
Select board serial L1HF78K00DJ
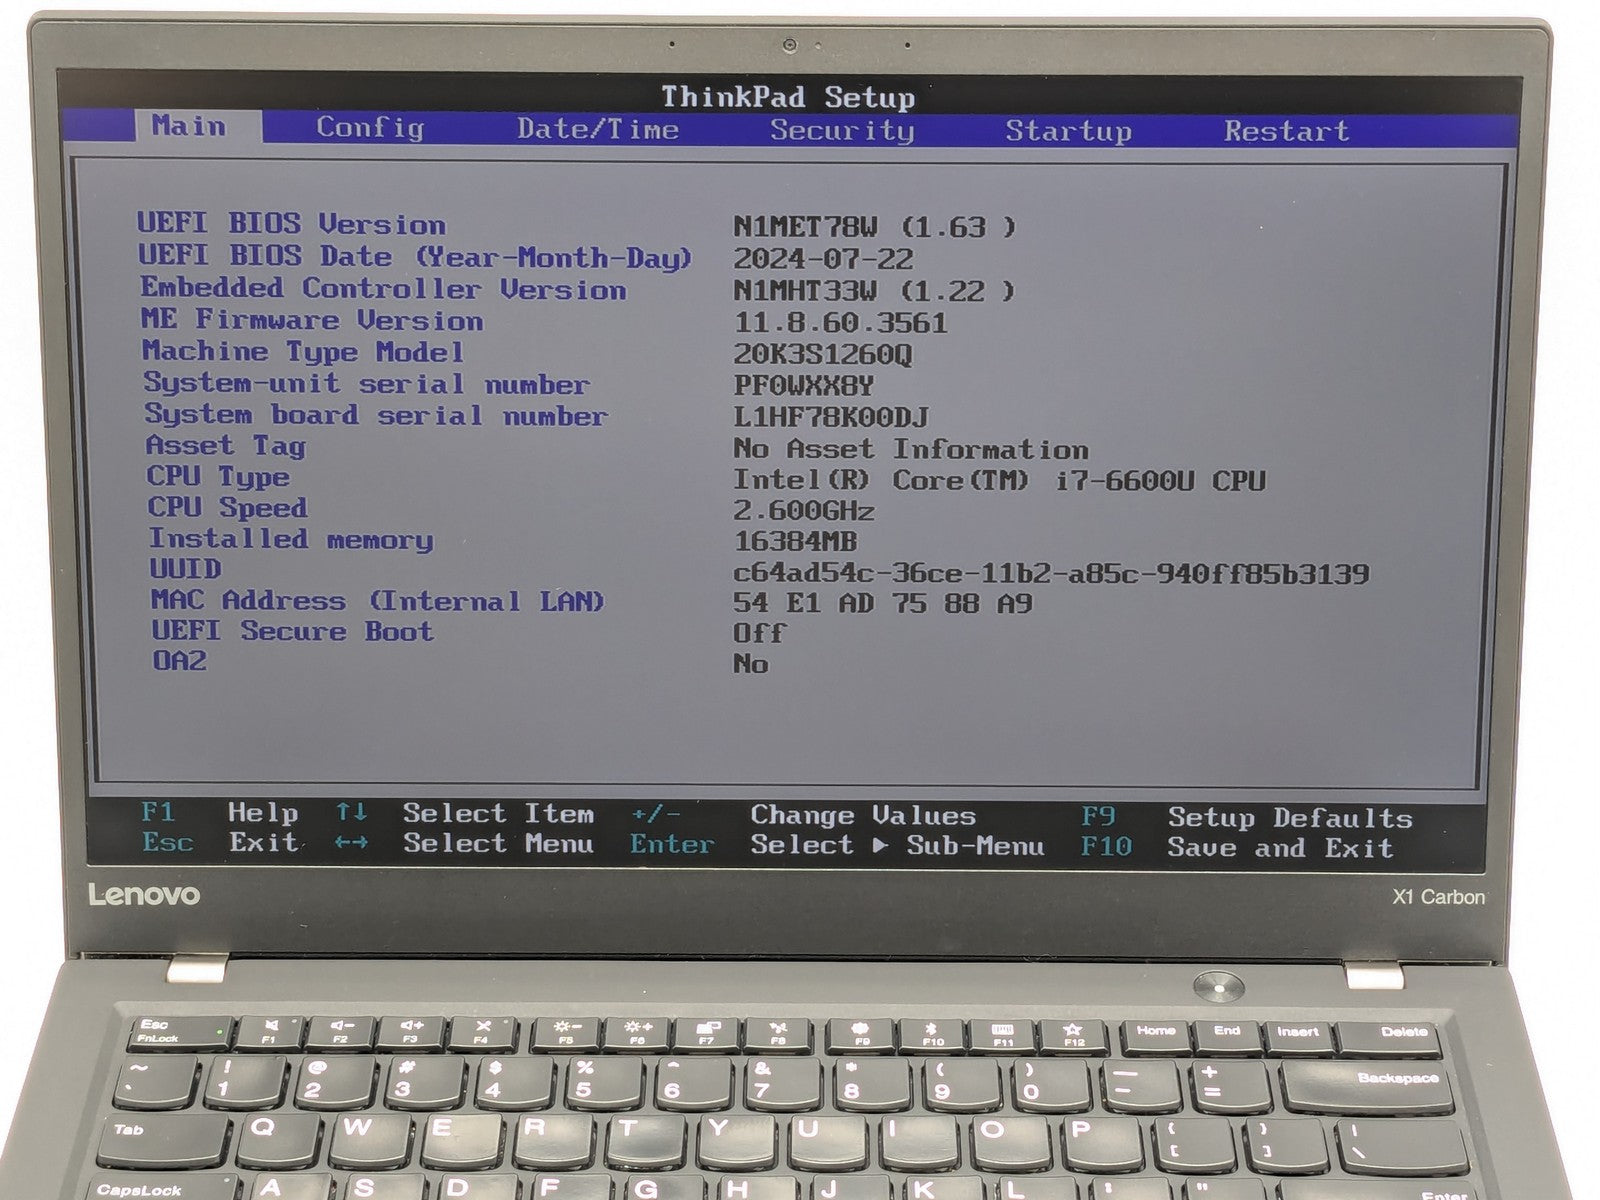pyautogui.click(x=830, y=416)
